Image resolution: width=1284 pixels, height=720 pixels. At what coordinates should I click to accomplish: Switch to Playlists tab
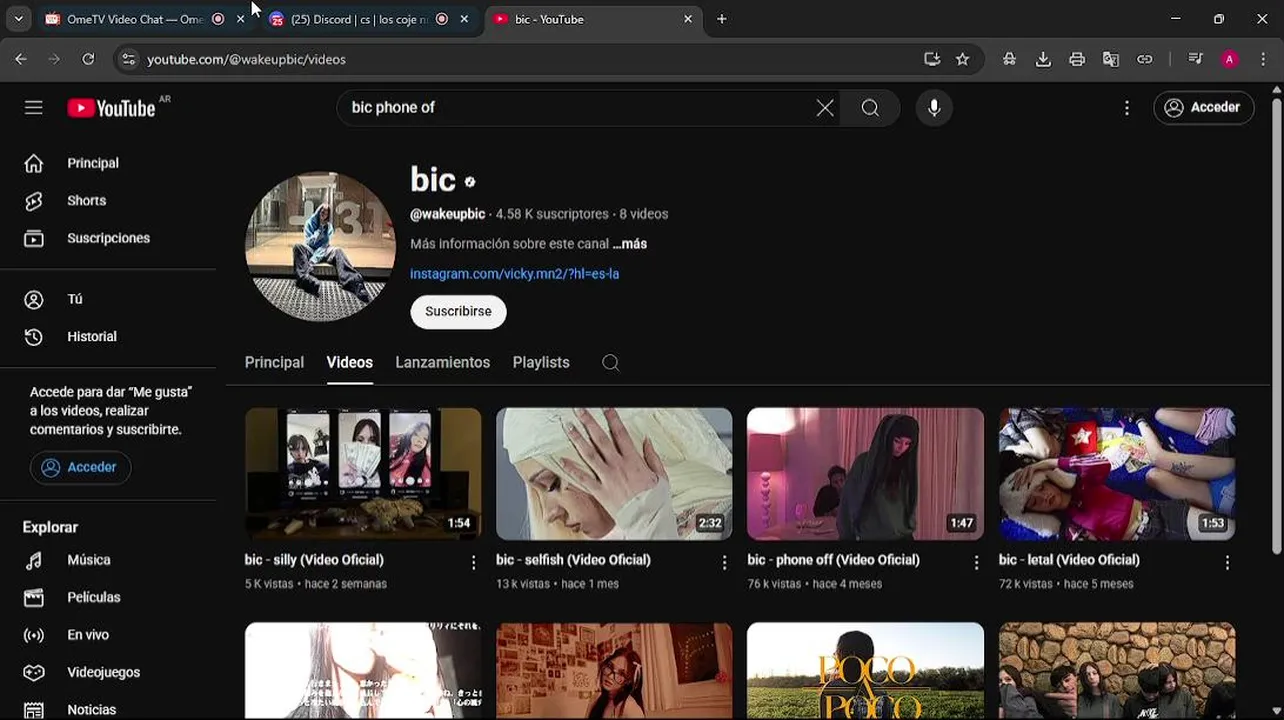tap(541, 363)
